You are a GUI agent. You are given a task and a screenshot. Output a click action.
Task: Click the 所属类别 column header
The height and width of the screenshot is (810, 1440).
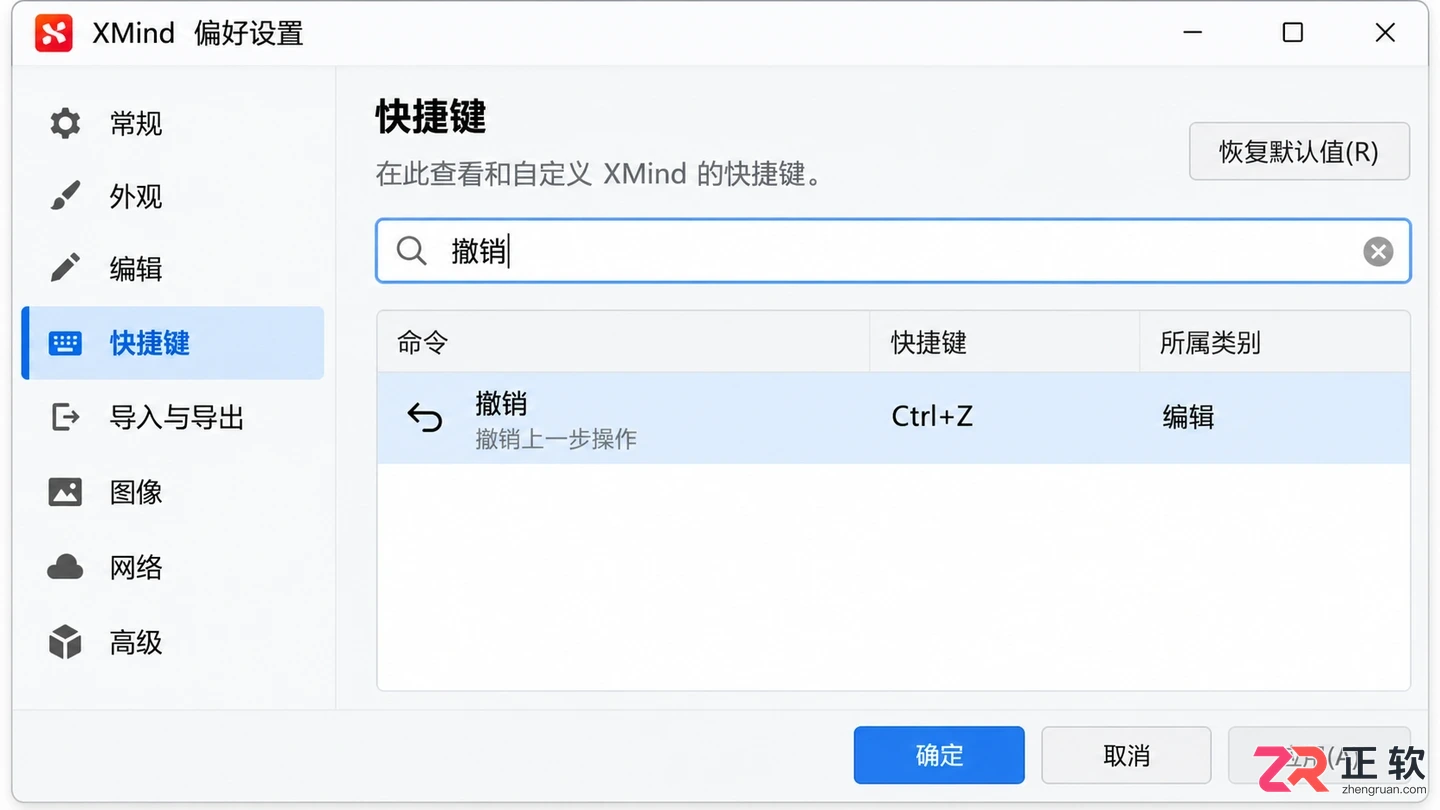1275,343
